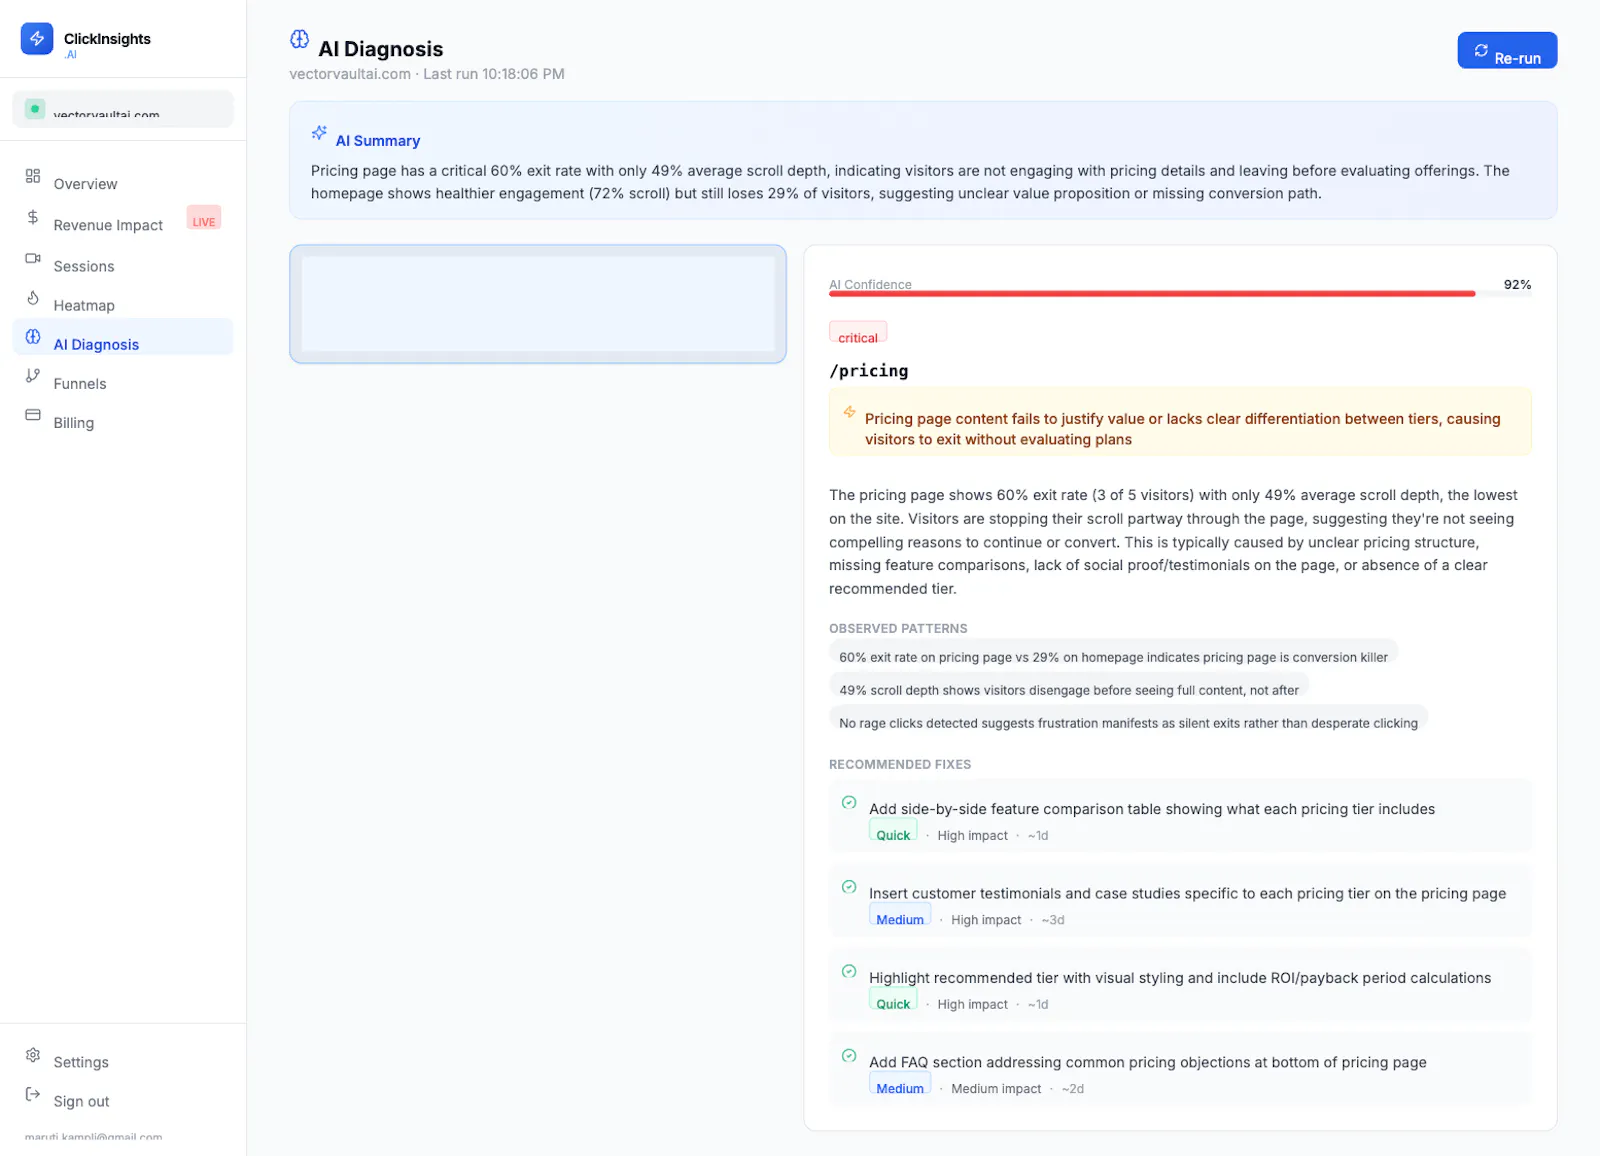Click the Overview grid icon

click(33, 176)
